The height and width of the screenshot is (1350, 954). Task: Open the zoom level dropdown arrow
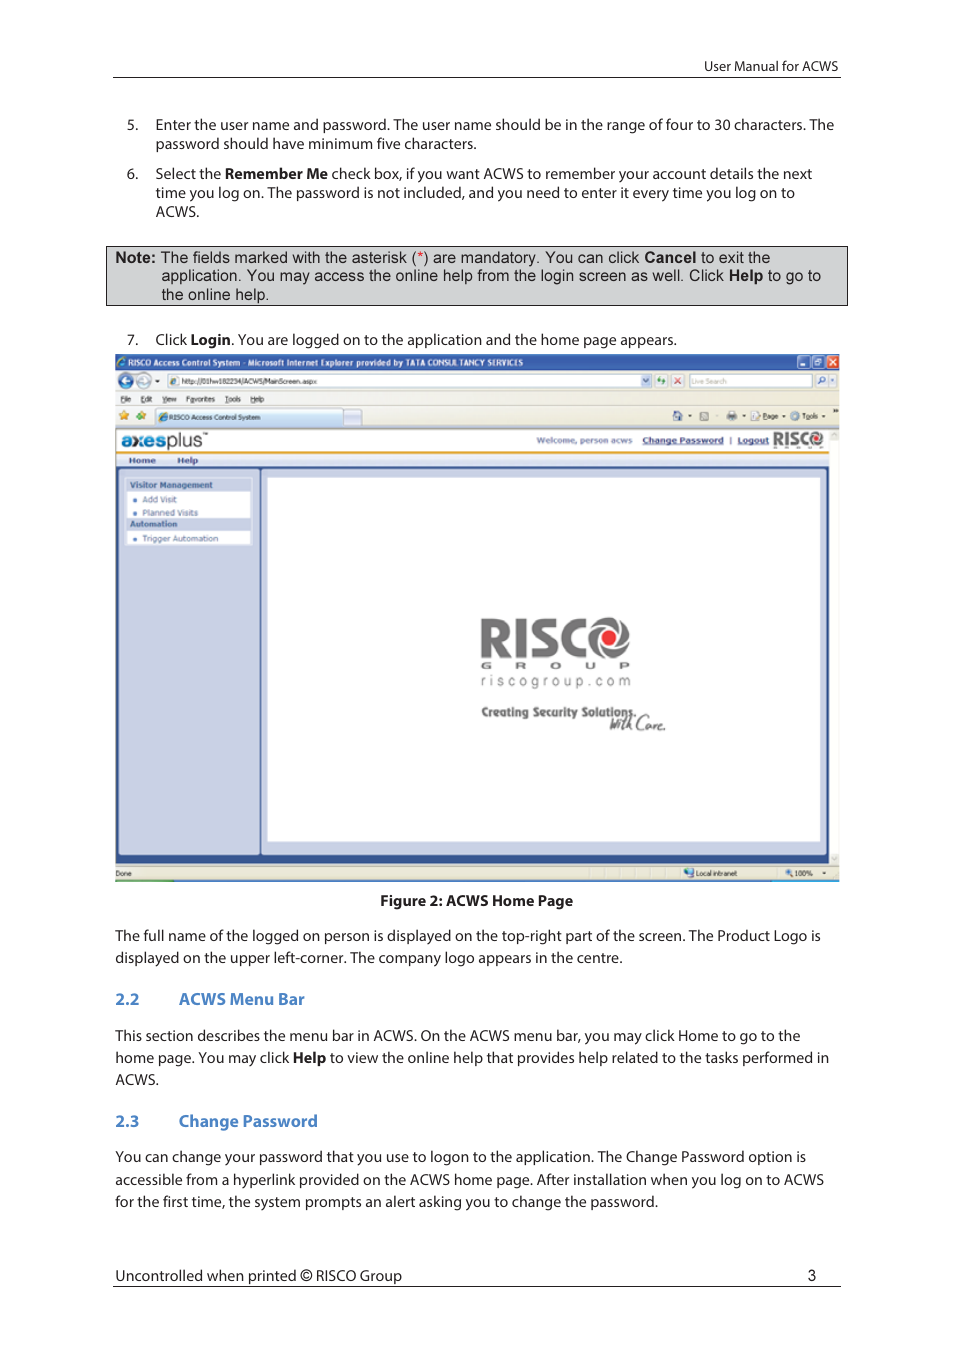824,873
